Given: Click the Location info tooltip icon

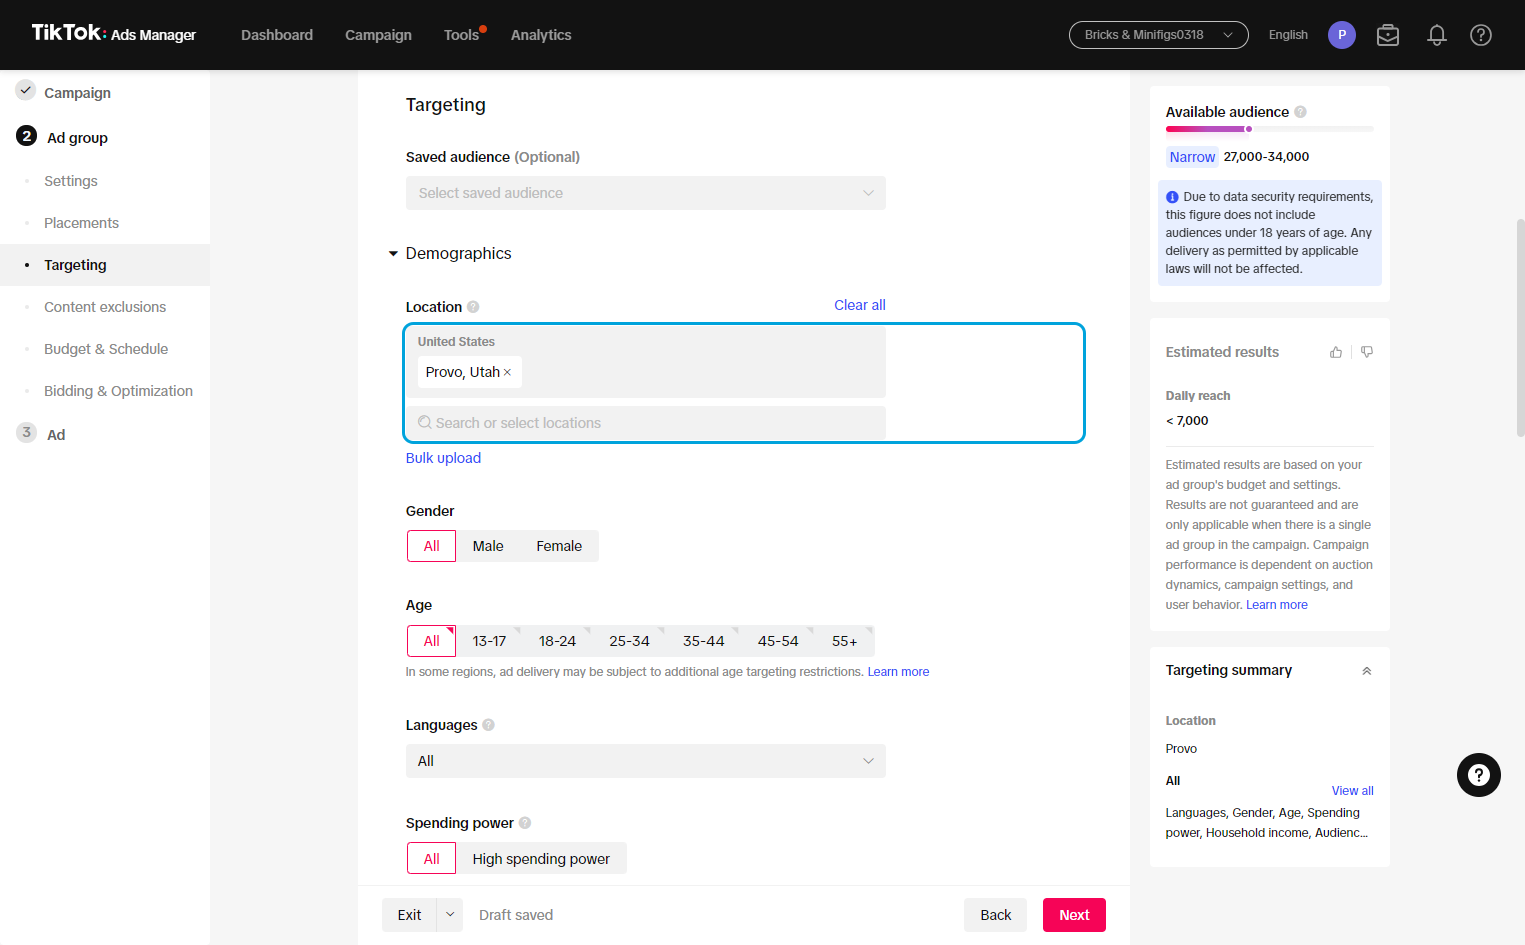Looking at the screenshot, I should coord(473,307).
